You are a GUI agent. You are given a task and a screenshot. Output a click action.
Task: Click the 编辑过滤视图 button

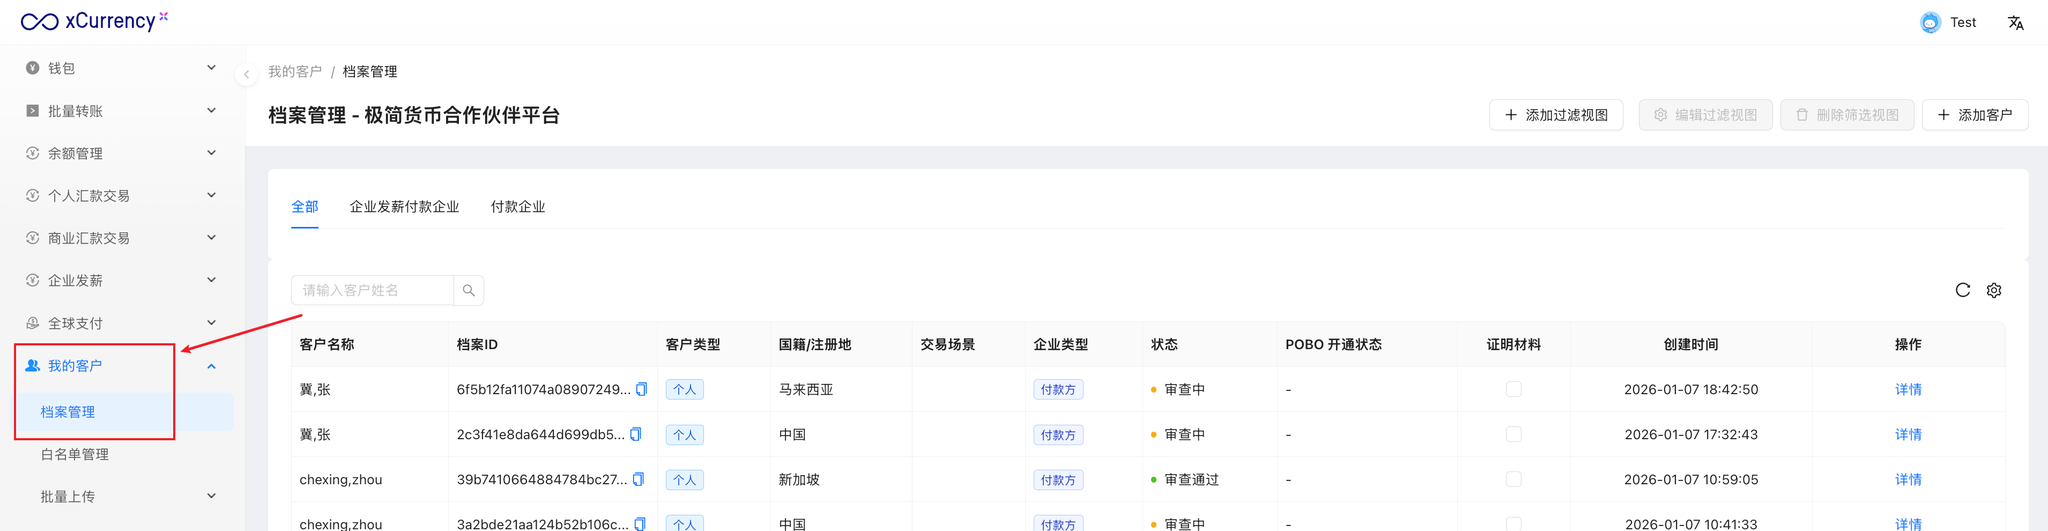tap(1705, 115)
